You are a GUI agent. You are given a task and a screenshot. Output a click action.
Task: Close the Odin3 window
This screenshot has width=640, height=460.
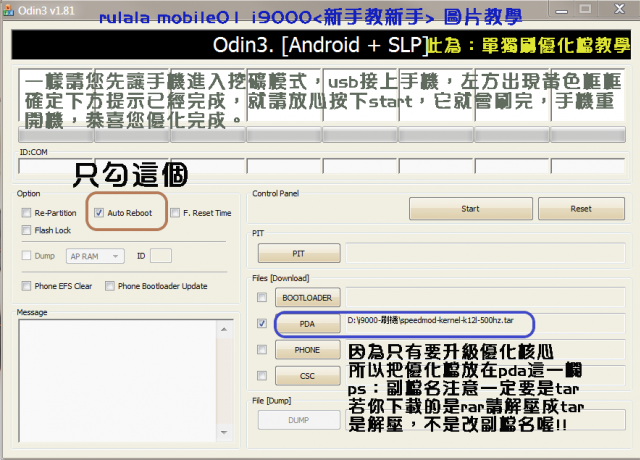(619, 9)
